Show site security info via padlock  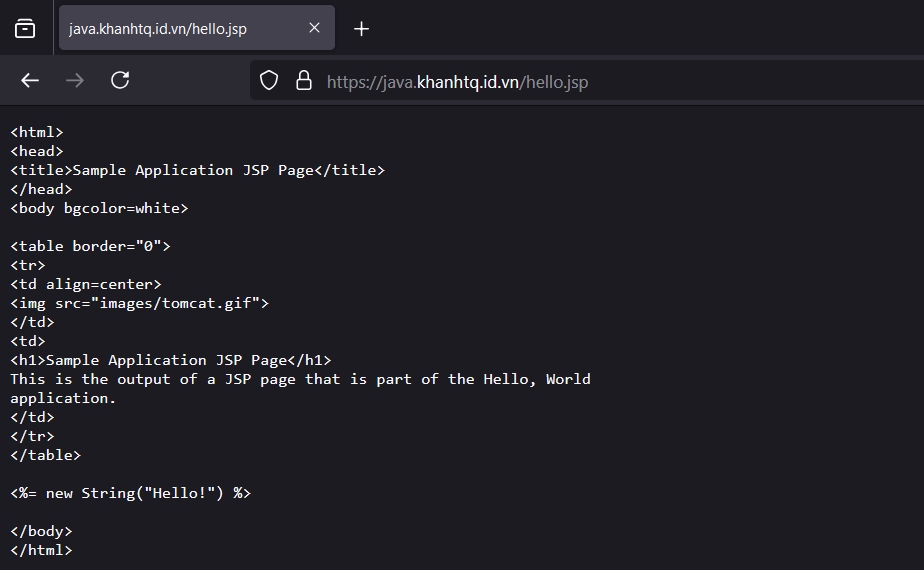[304, 81]
